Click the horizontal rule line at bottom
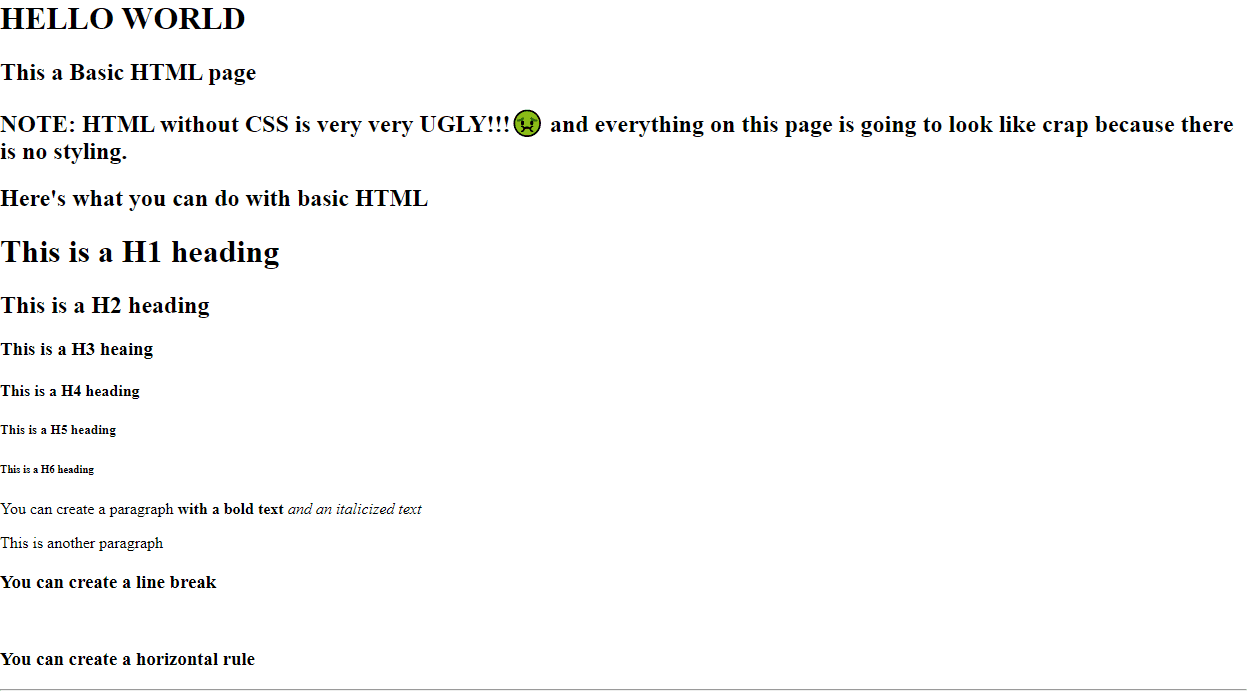This screenshot has width=1248, height=695. [x=624, y=690]
